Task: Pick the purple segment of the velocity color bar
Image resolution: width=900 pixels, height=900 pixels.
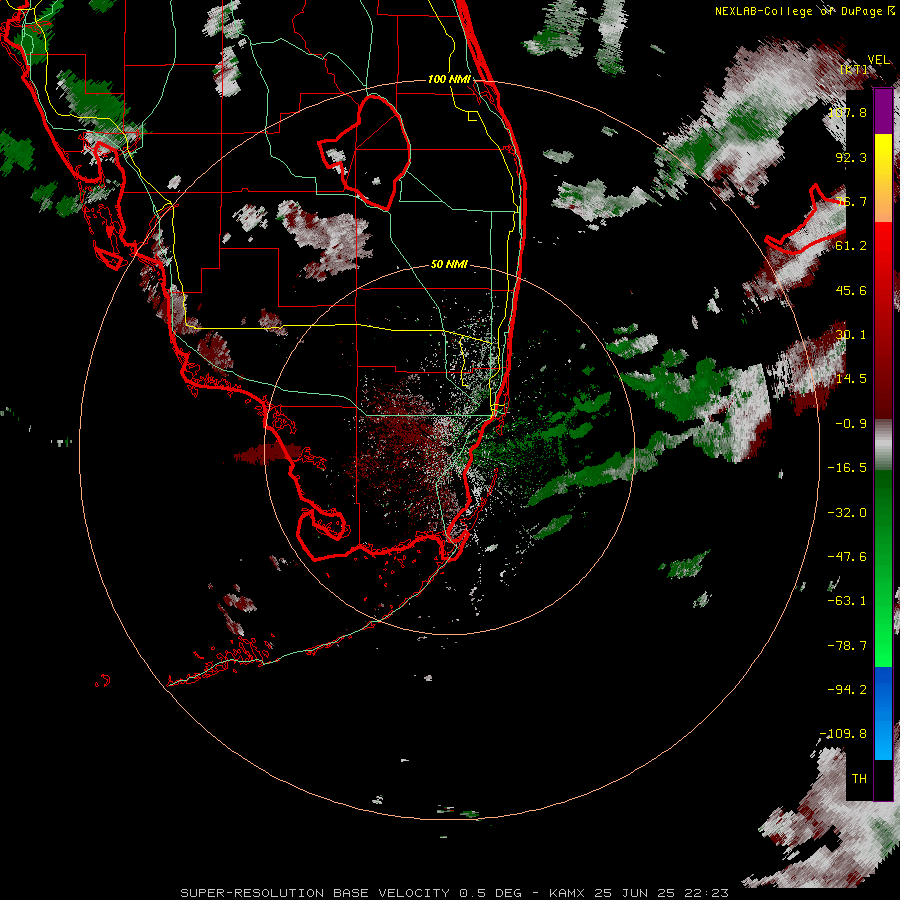Action: click(883, 111)
